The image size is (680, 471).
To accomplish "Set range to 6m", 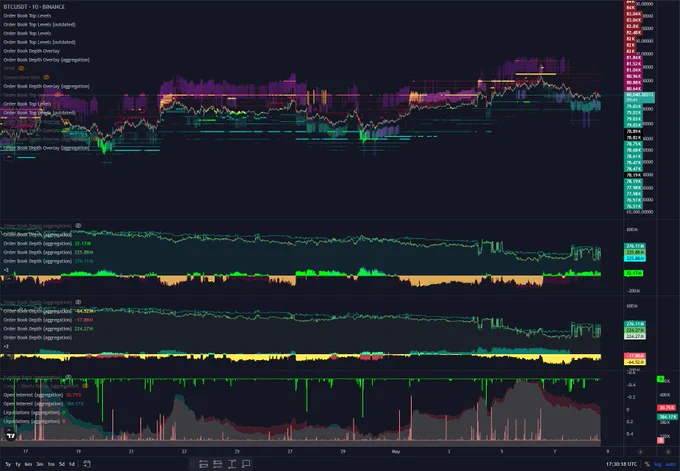I will coord(28,464).
